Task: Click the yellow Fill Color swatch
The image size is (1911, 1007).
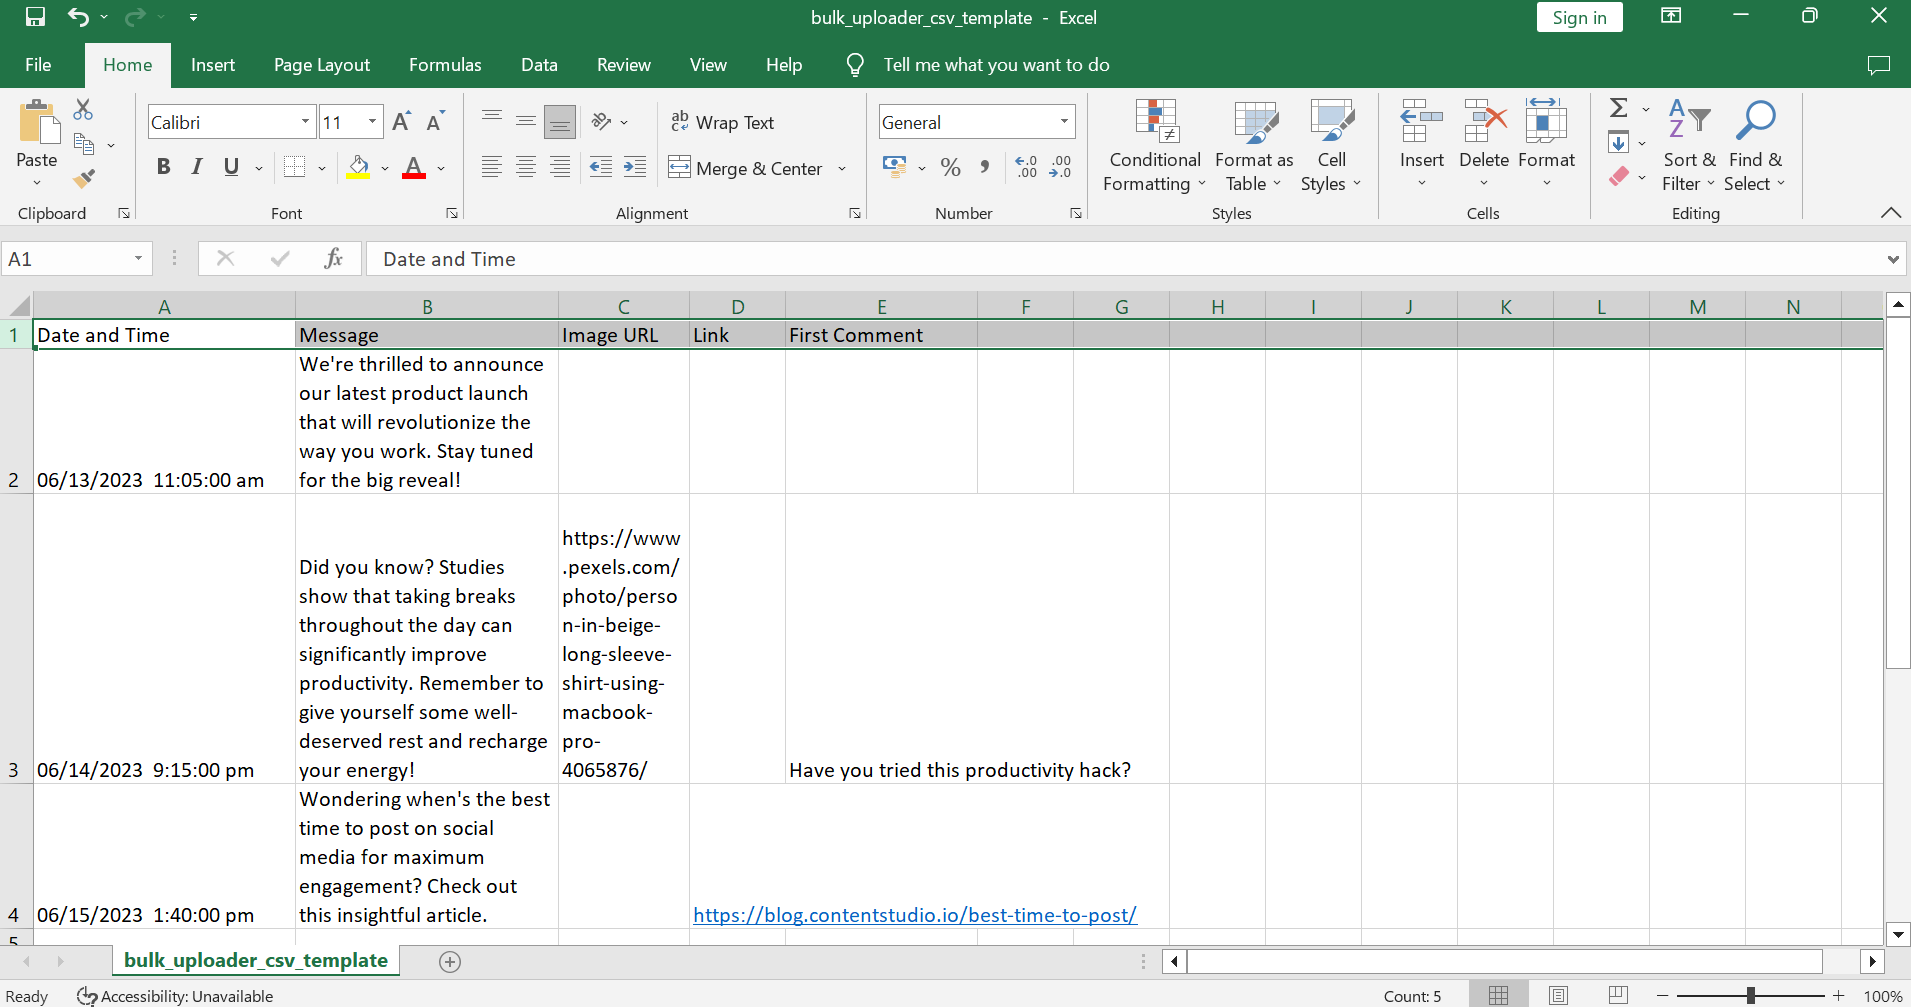Action: [358, 167]
